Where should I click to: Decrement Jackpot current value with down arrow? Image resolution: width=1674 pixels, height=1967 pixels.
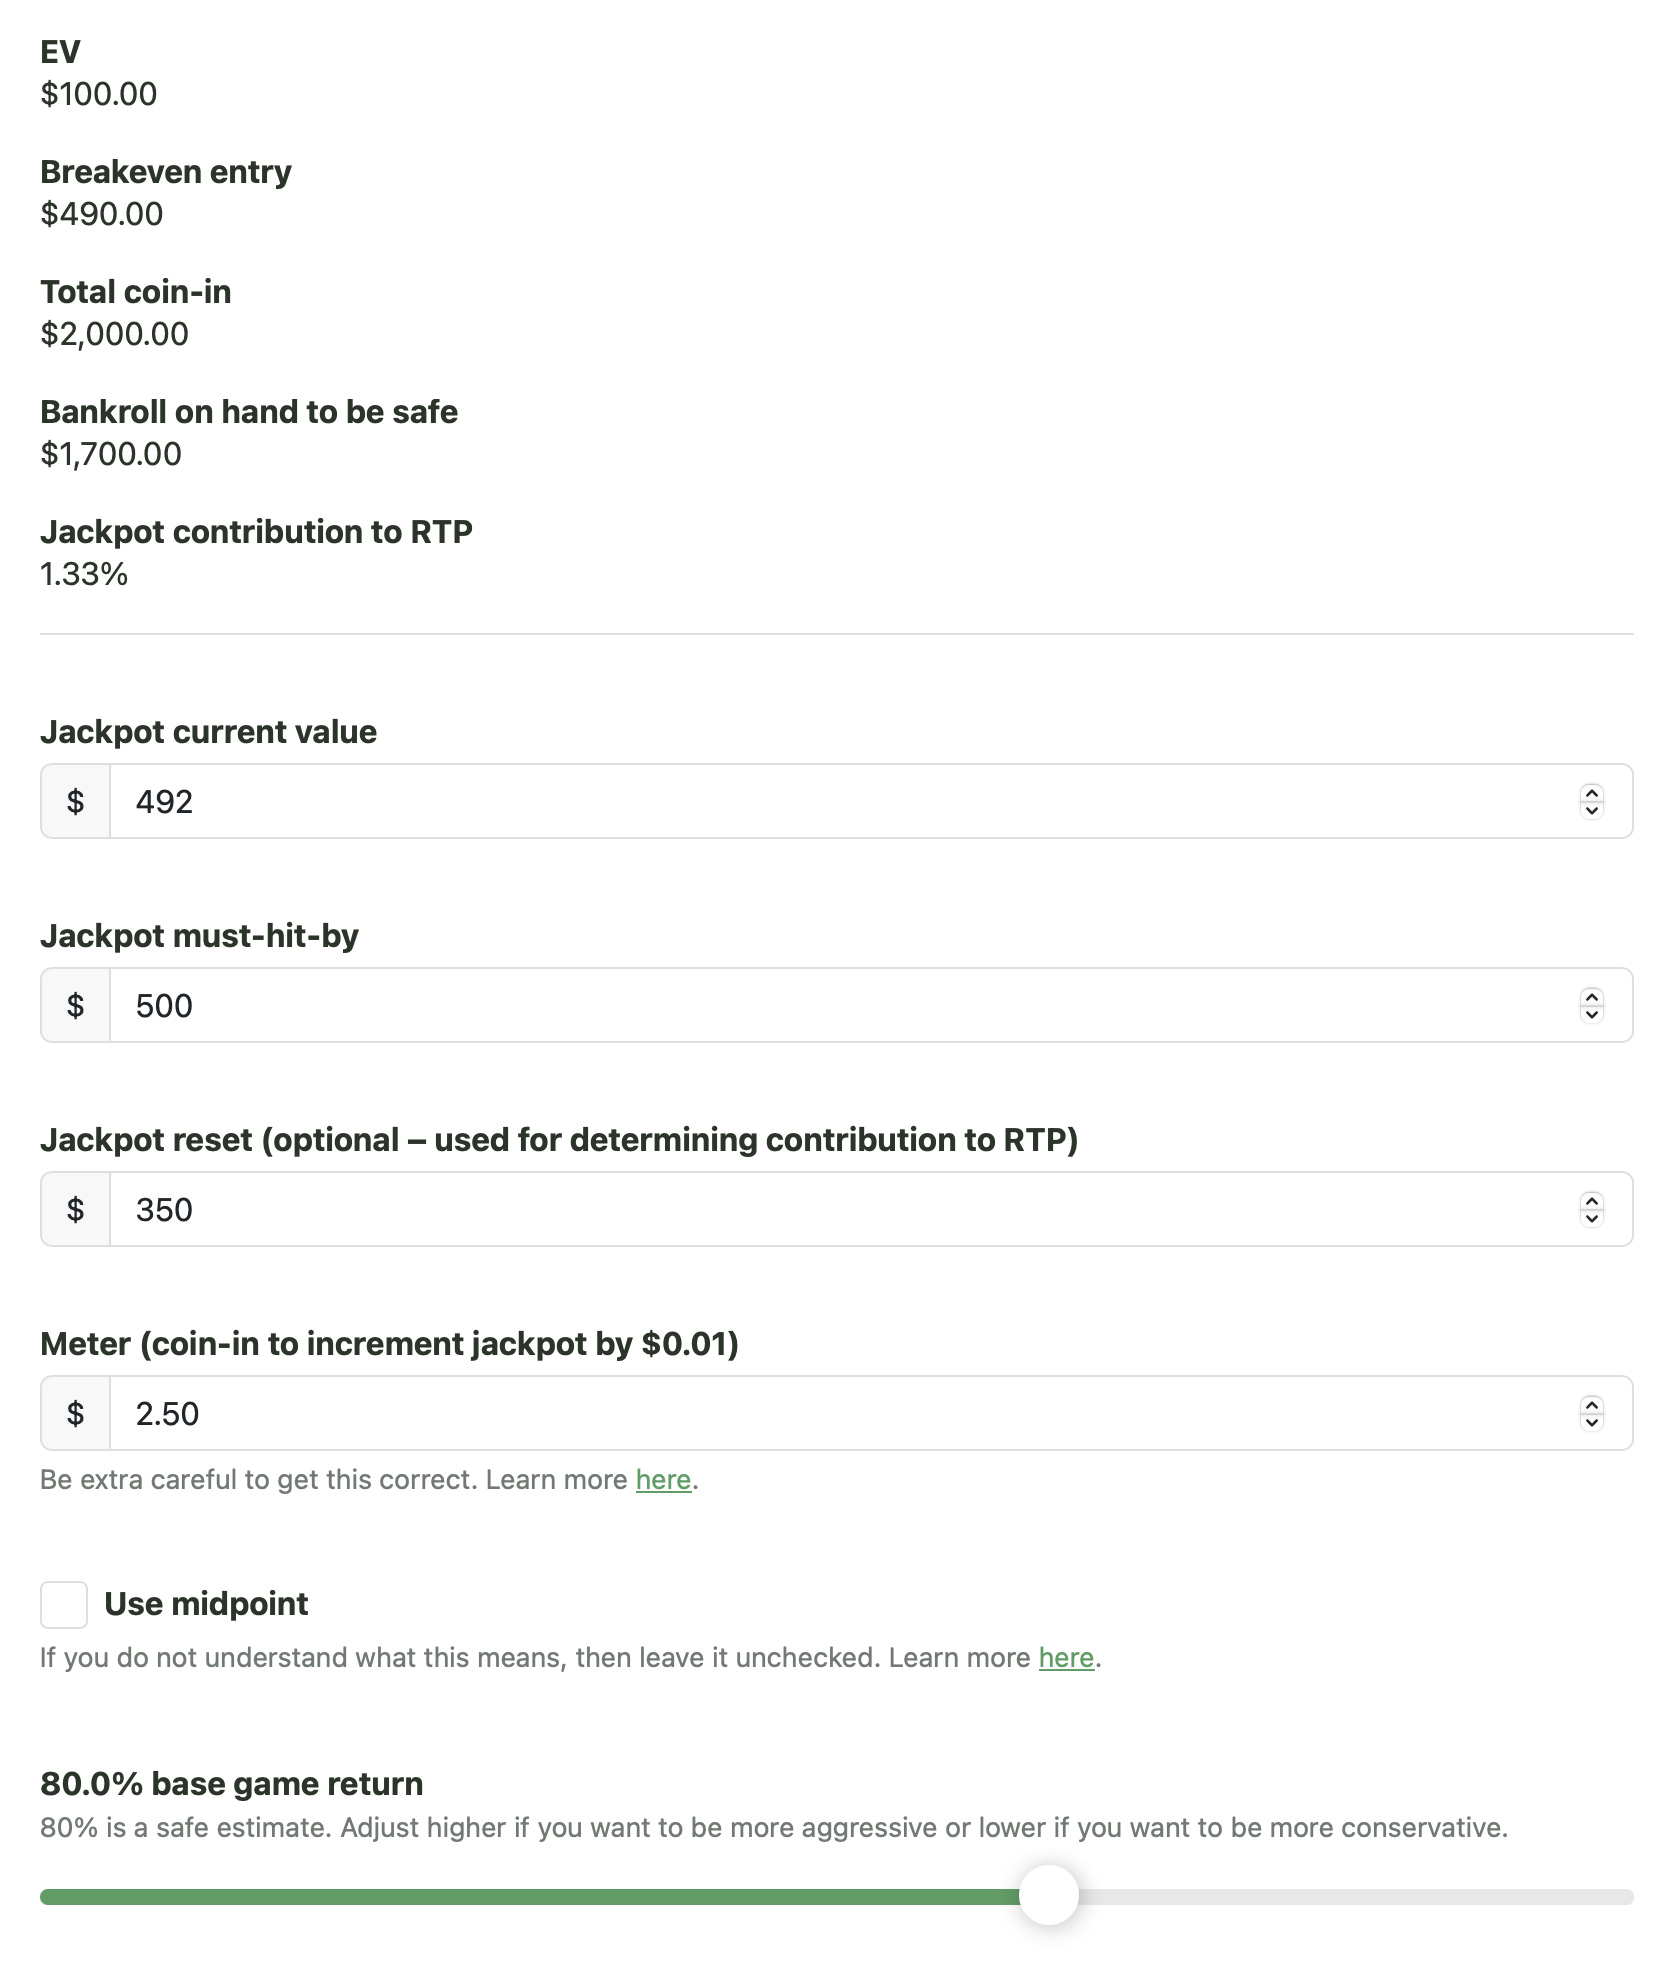1592,810
